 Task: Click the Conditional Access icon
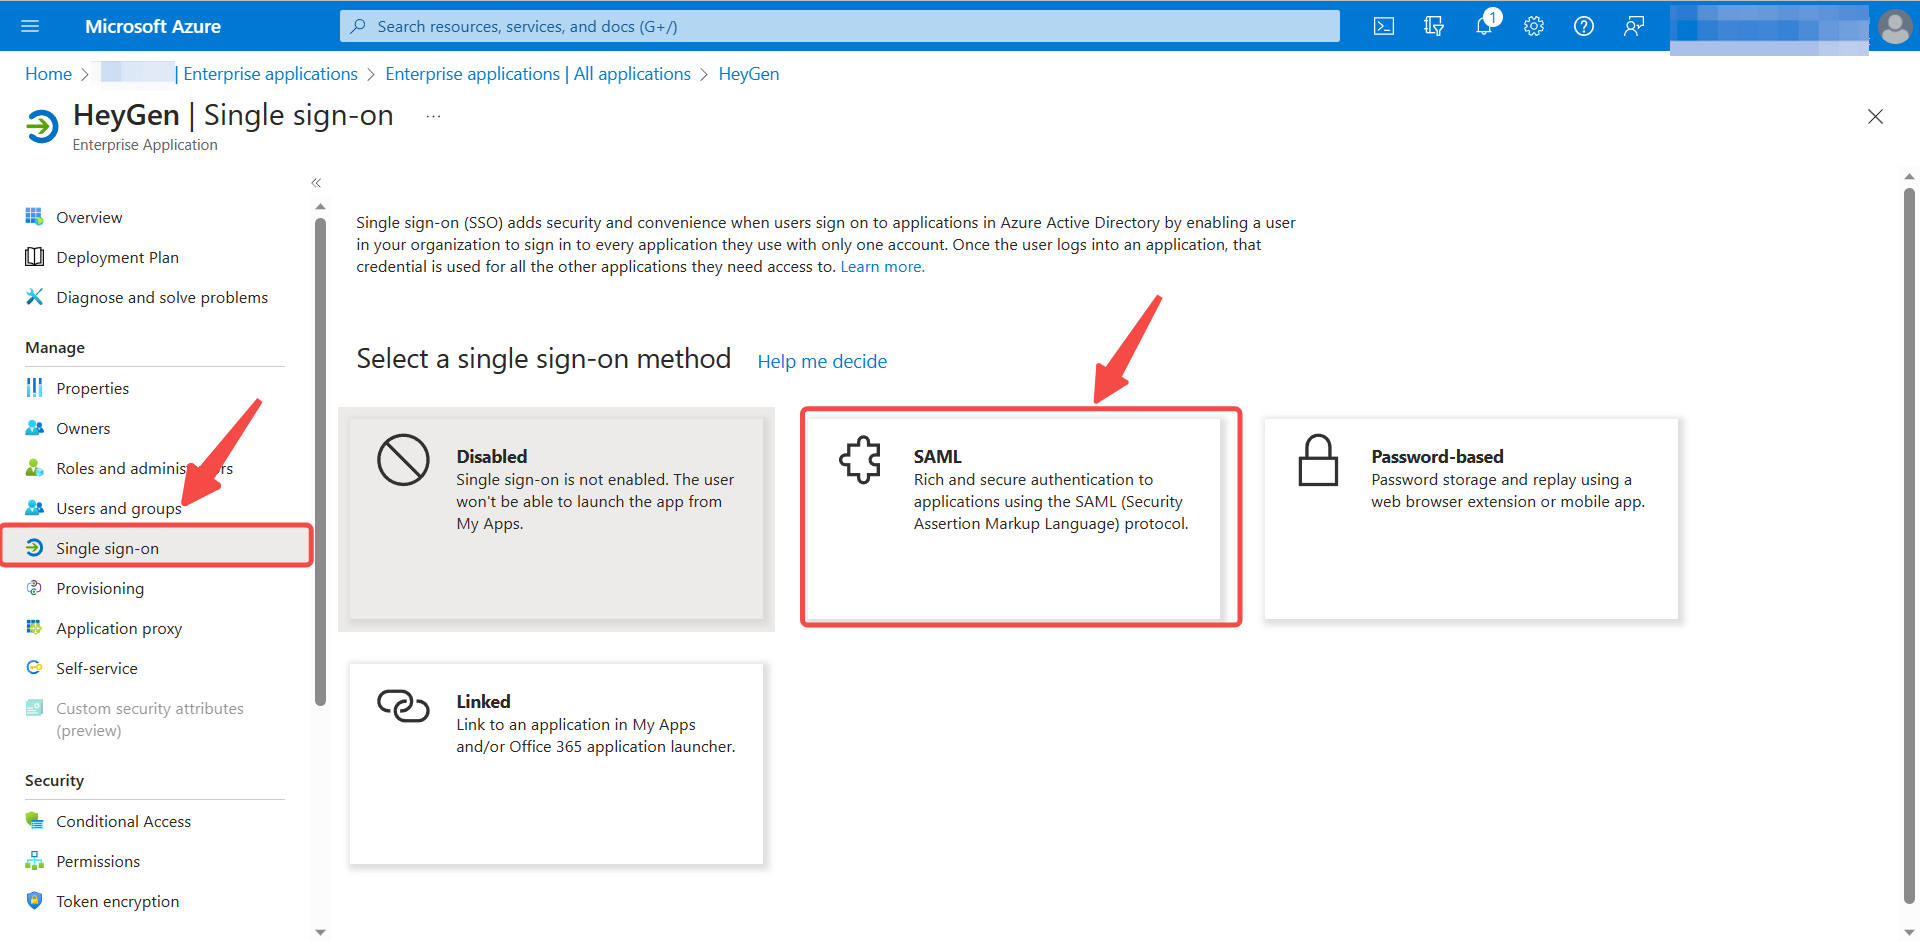coord(34,821)
